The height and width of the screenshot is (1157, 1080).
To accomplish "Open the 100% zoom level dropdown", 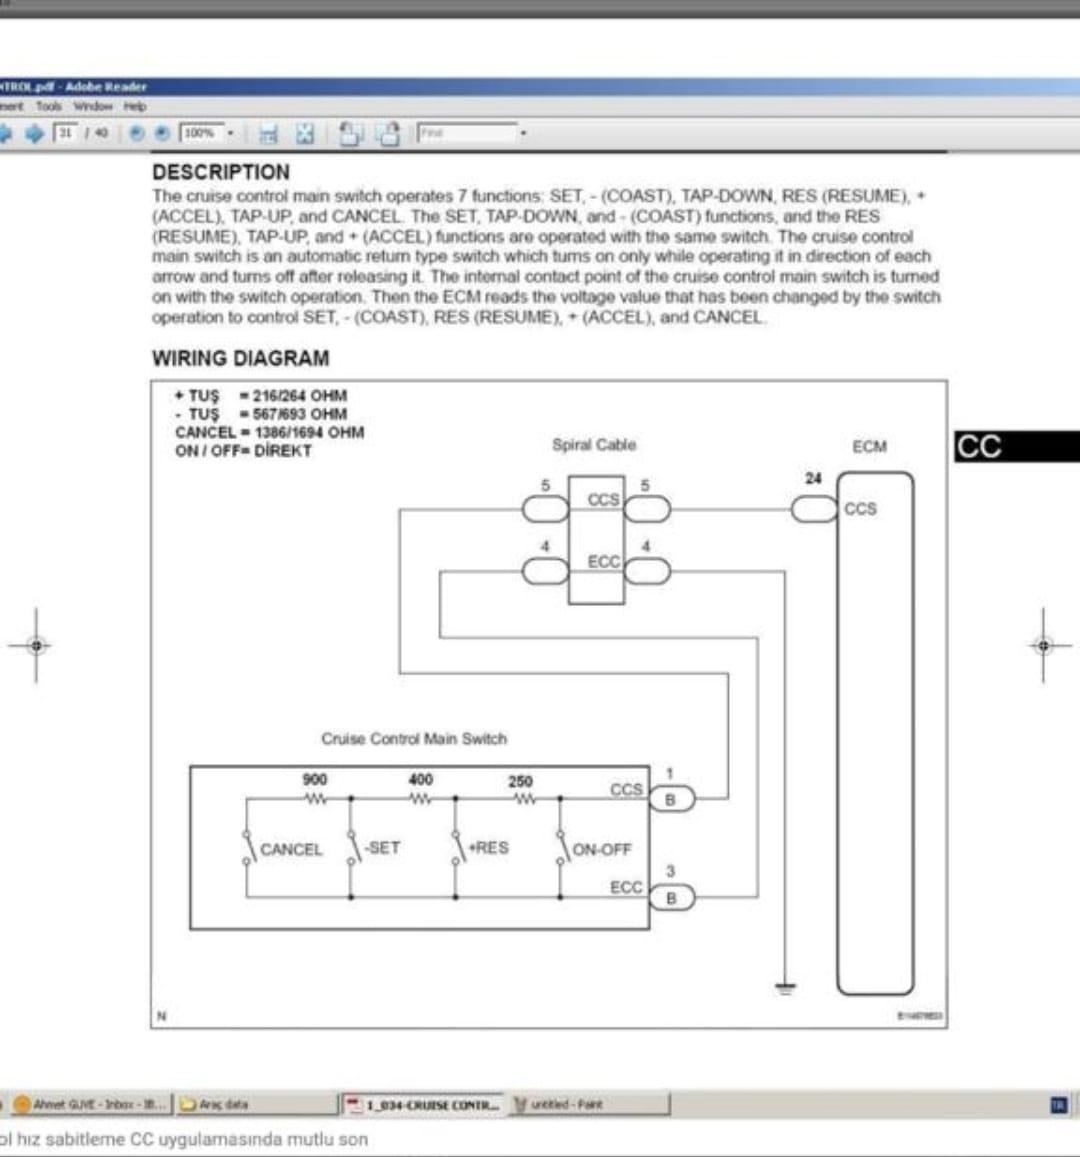I will point(231,133).
